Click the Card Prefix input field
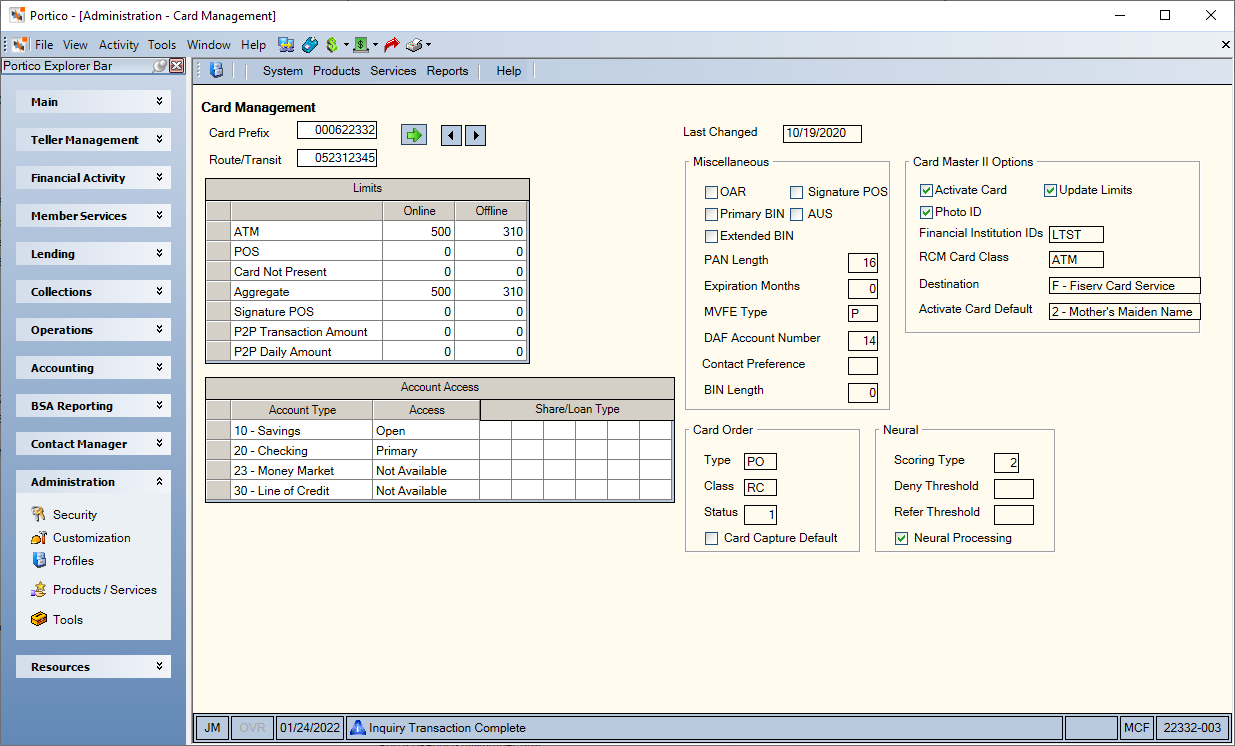1235x746 pixels. click(337, 130)
